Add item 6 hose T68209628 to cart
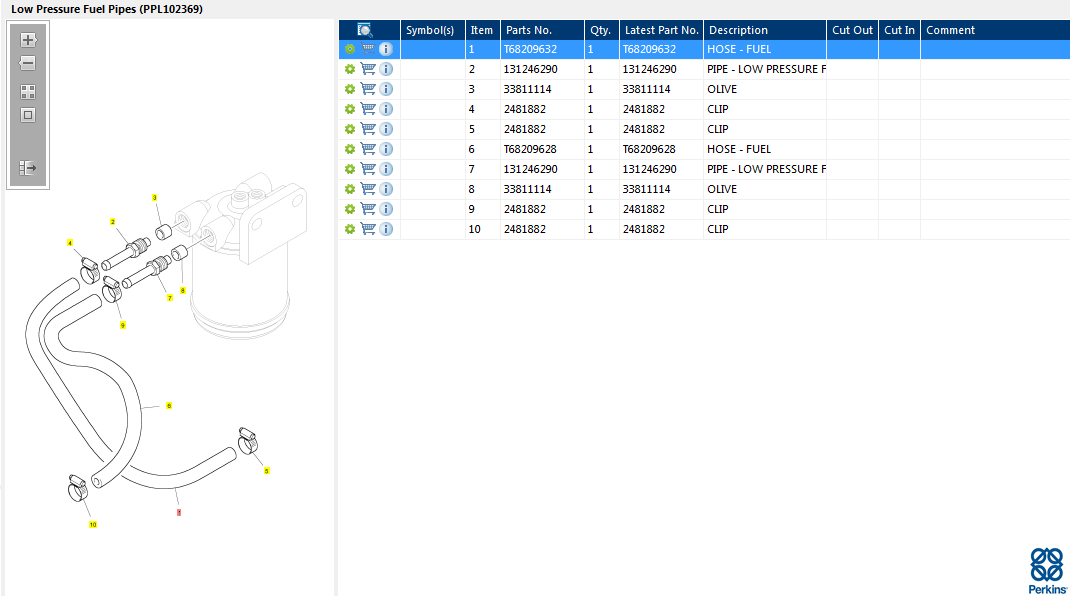The height and width of the screenshot is (596, 1070). (x=368, y=149)
